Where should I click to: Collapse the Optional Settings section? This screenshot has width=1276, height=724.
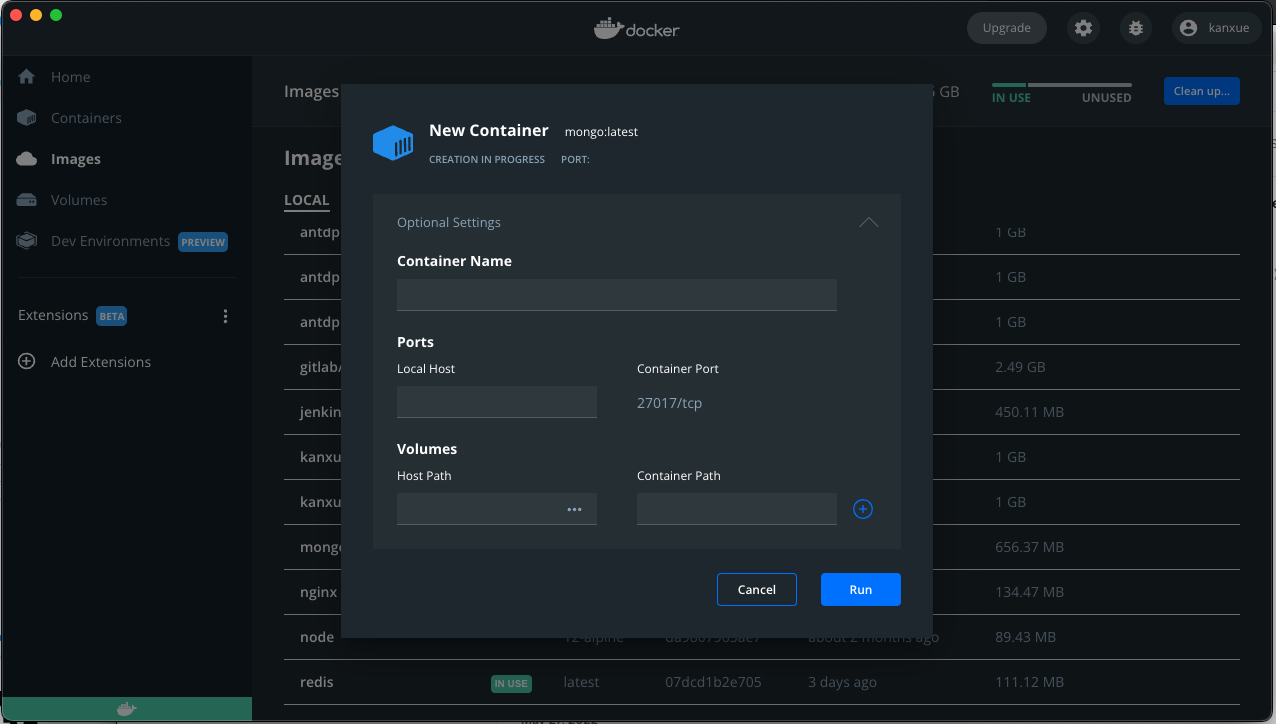coord(869,222)
